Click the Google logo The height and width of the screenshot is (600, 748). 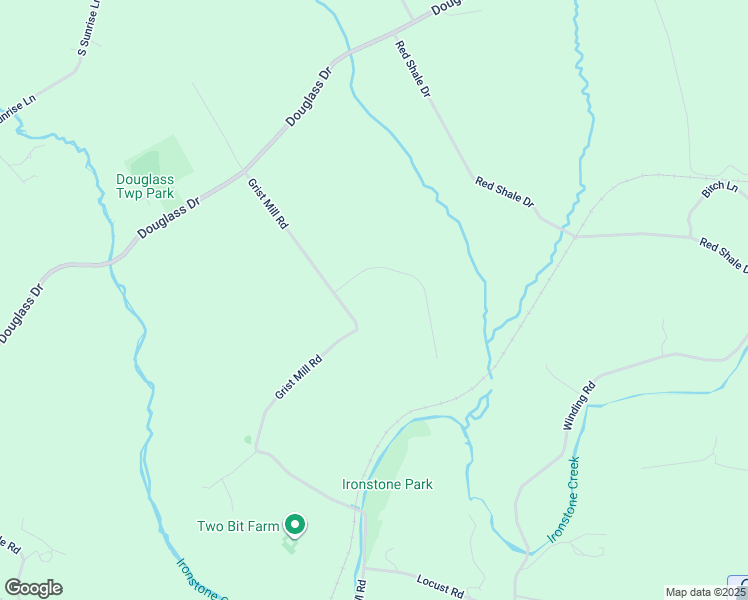[33, 588]
